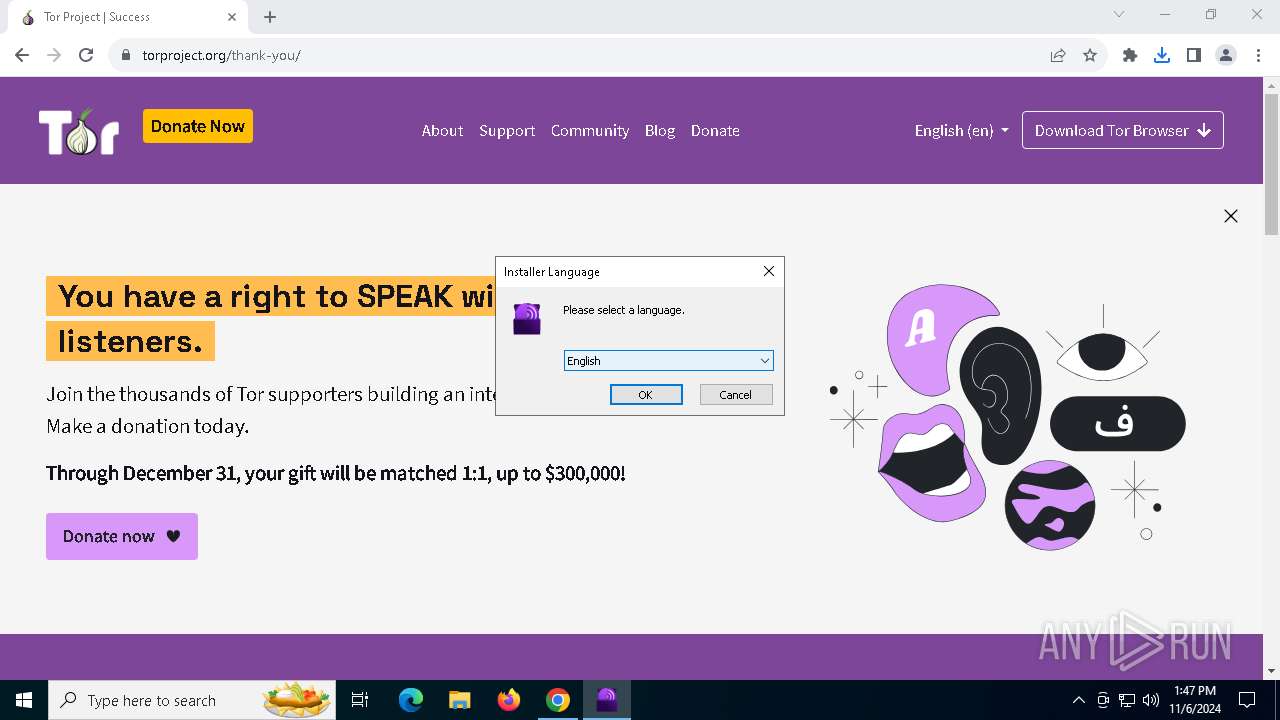Click the Tor installer icon in dialog
Screen dimensions: 1280x720
click(527, 319)
